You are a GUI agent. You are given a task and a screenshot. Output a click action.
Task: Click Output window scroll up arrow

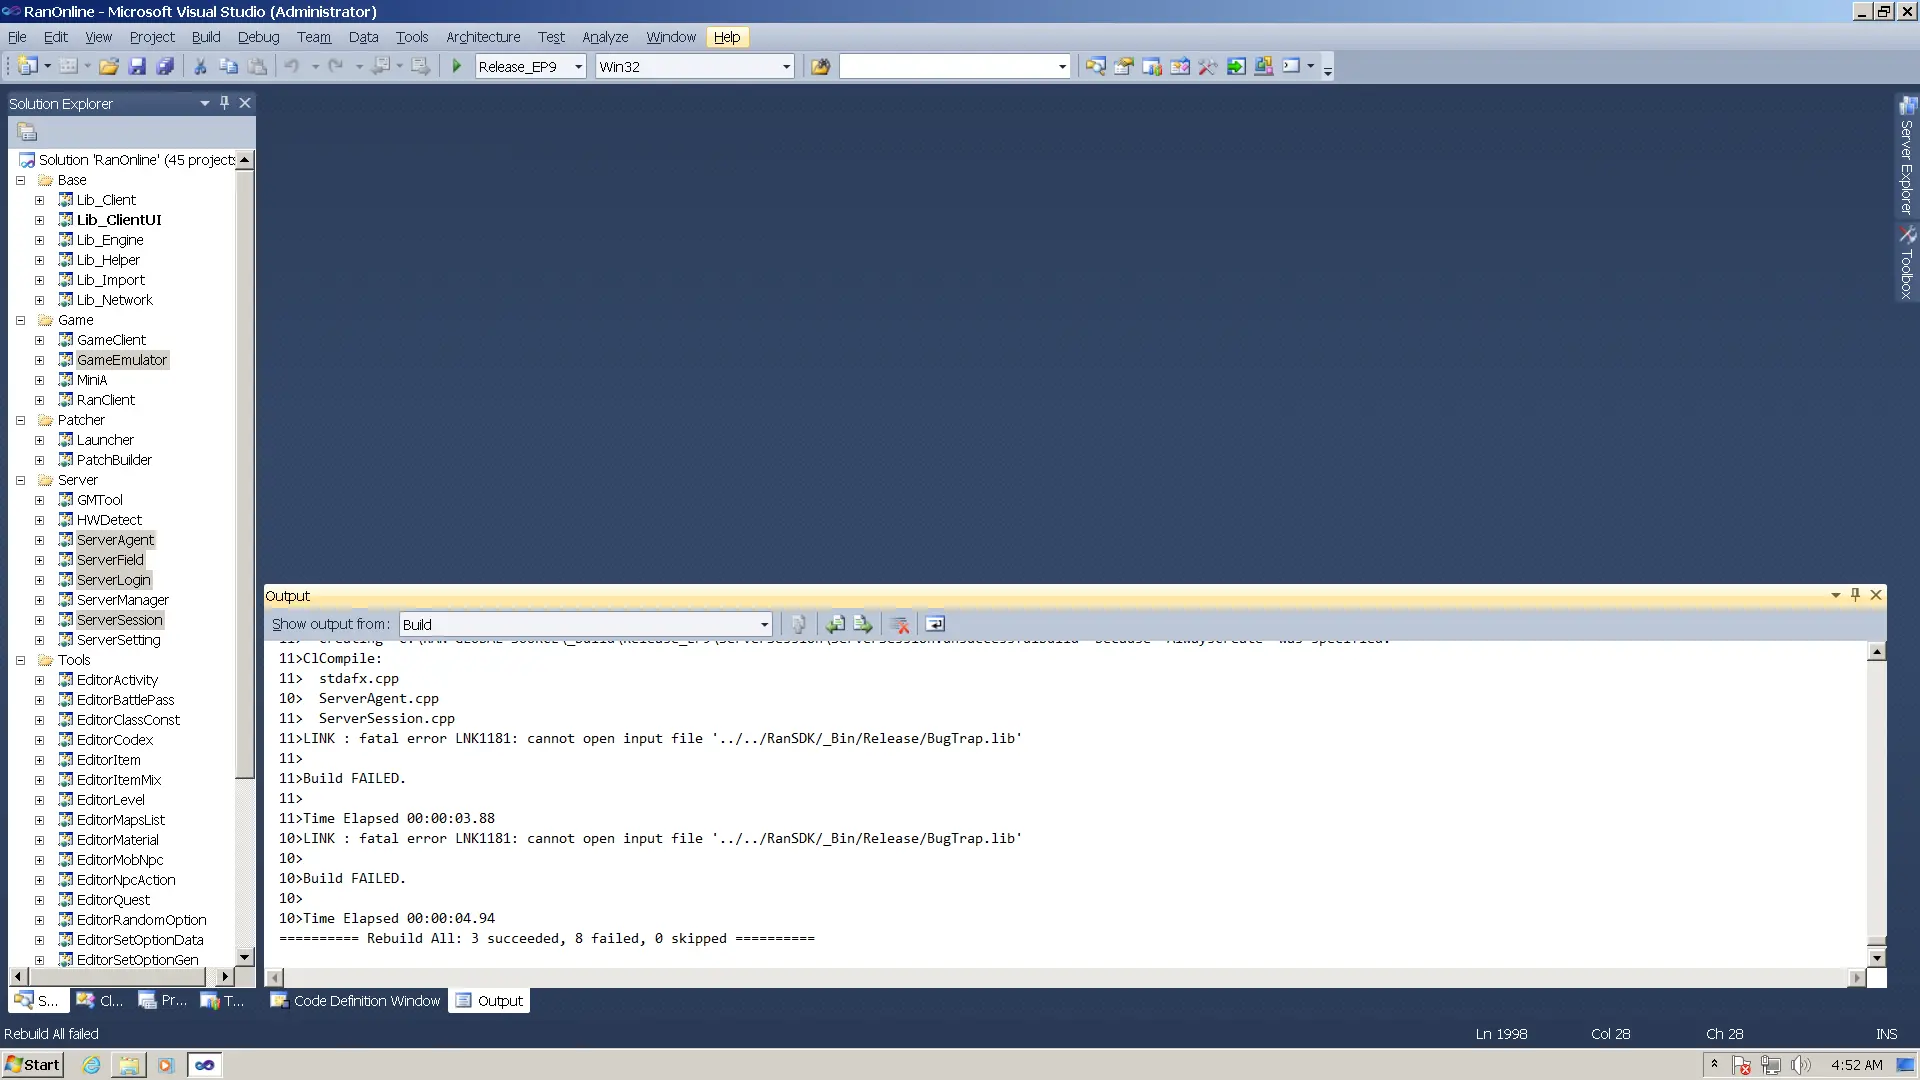point(1877,652)
